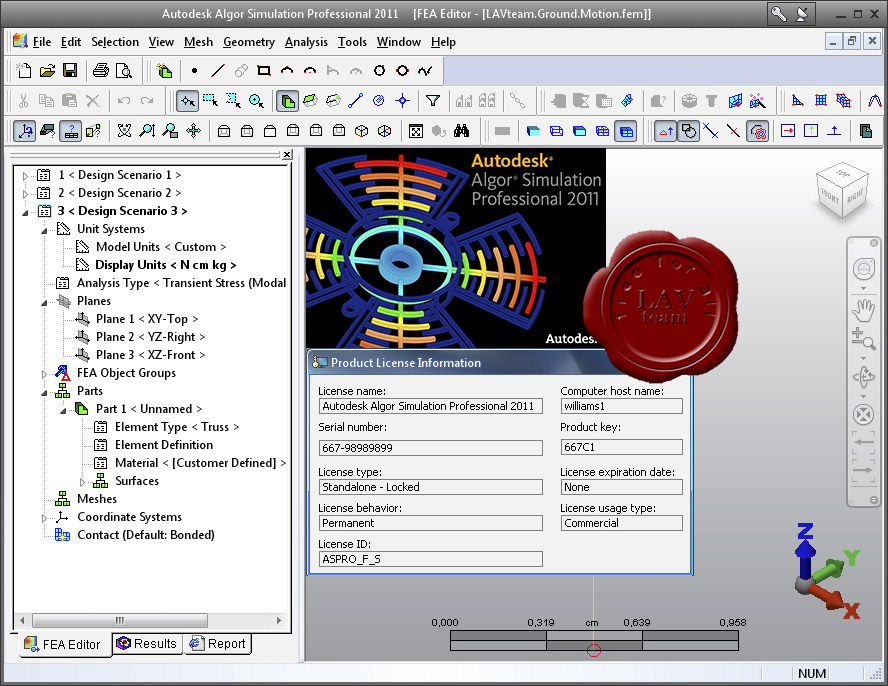Toggle the overlapping shapes display button

[x=689, y=131]
